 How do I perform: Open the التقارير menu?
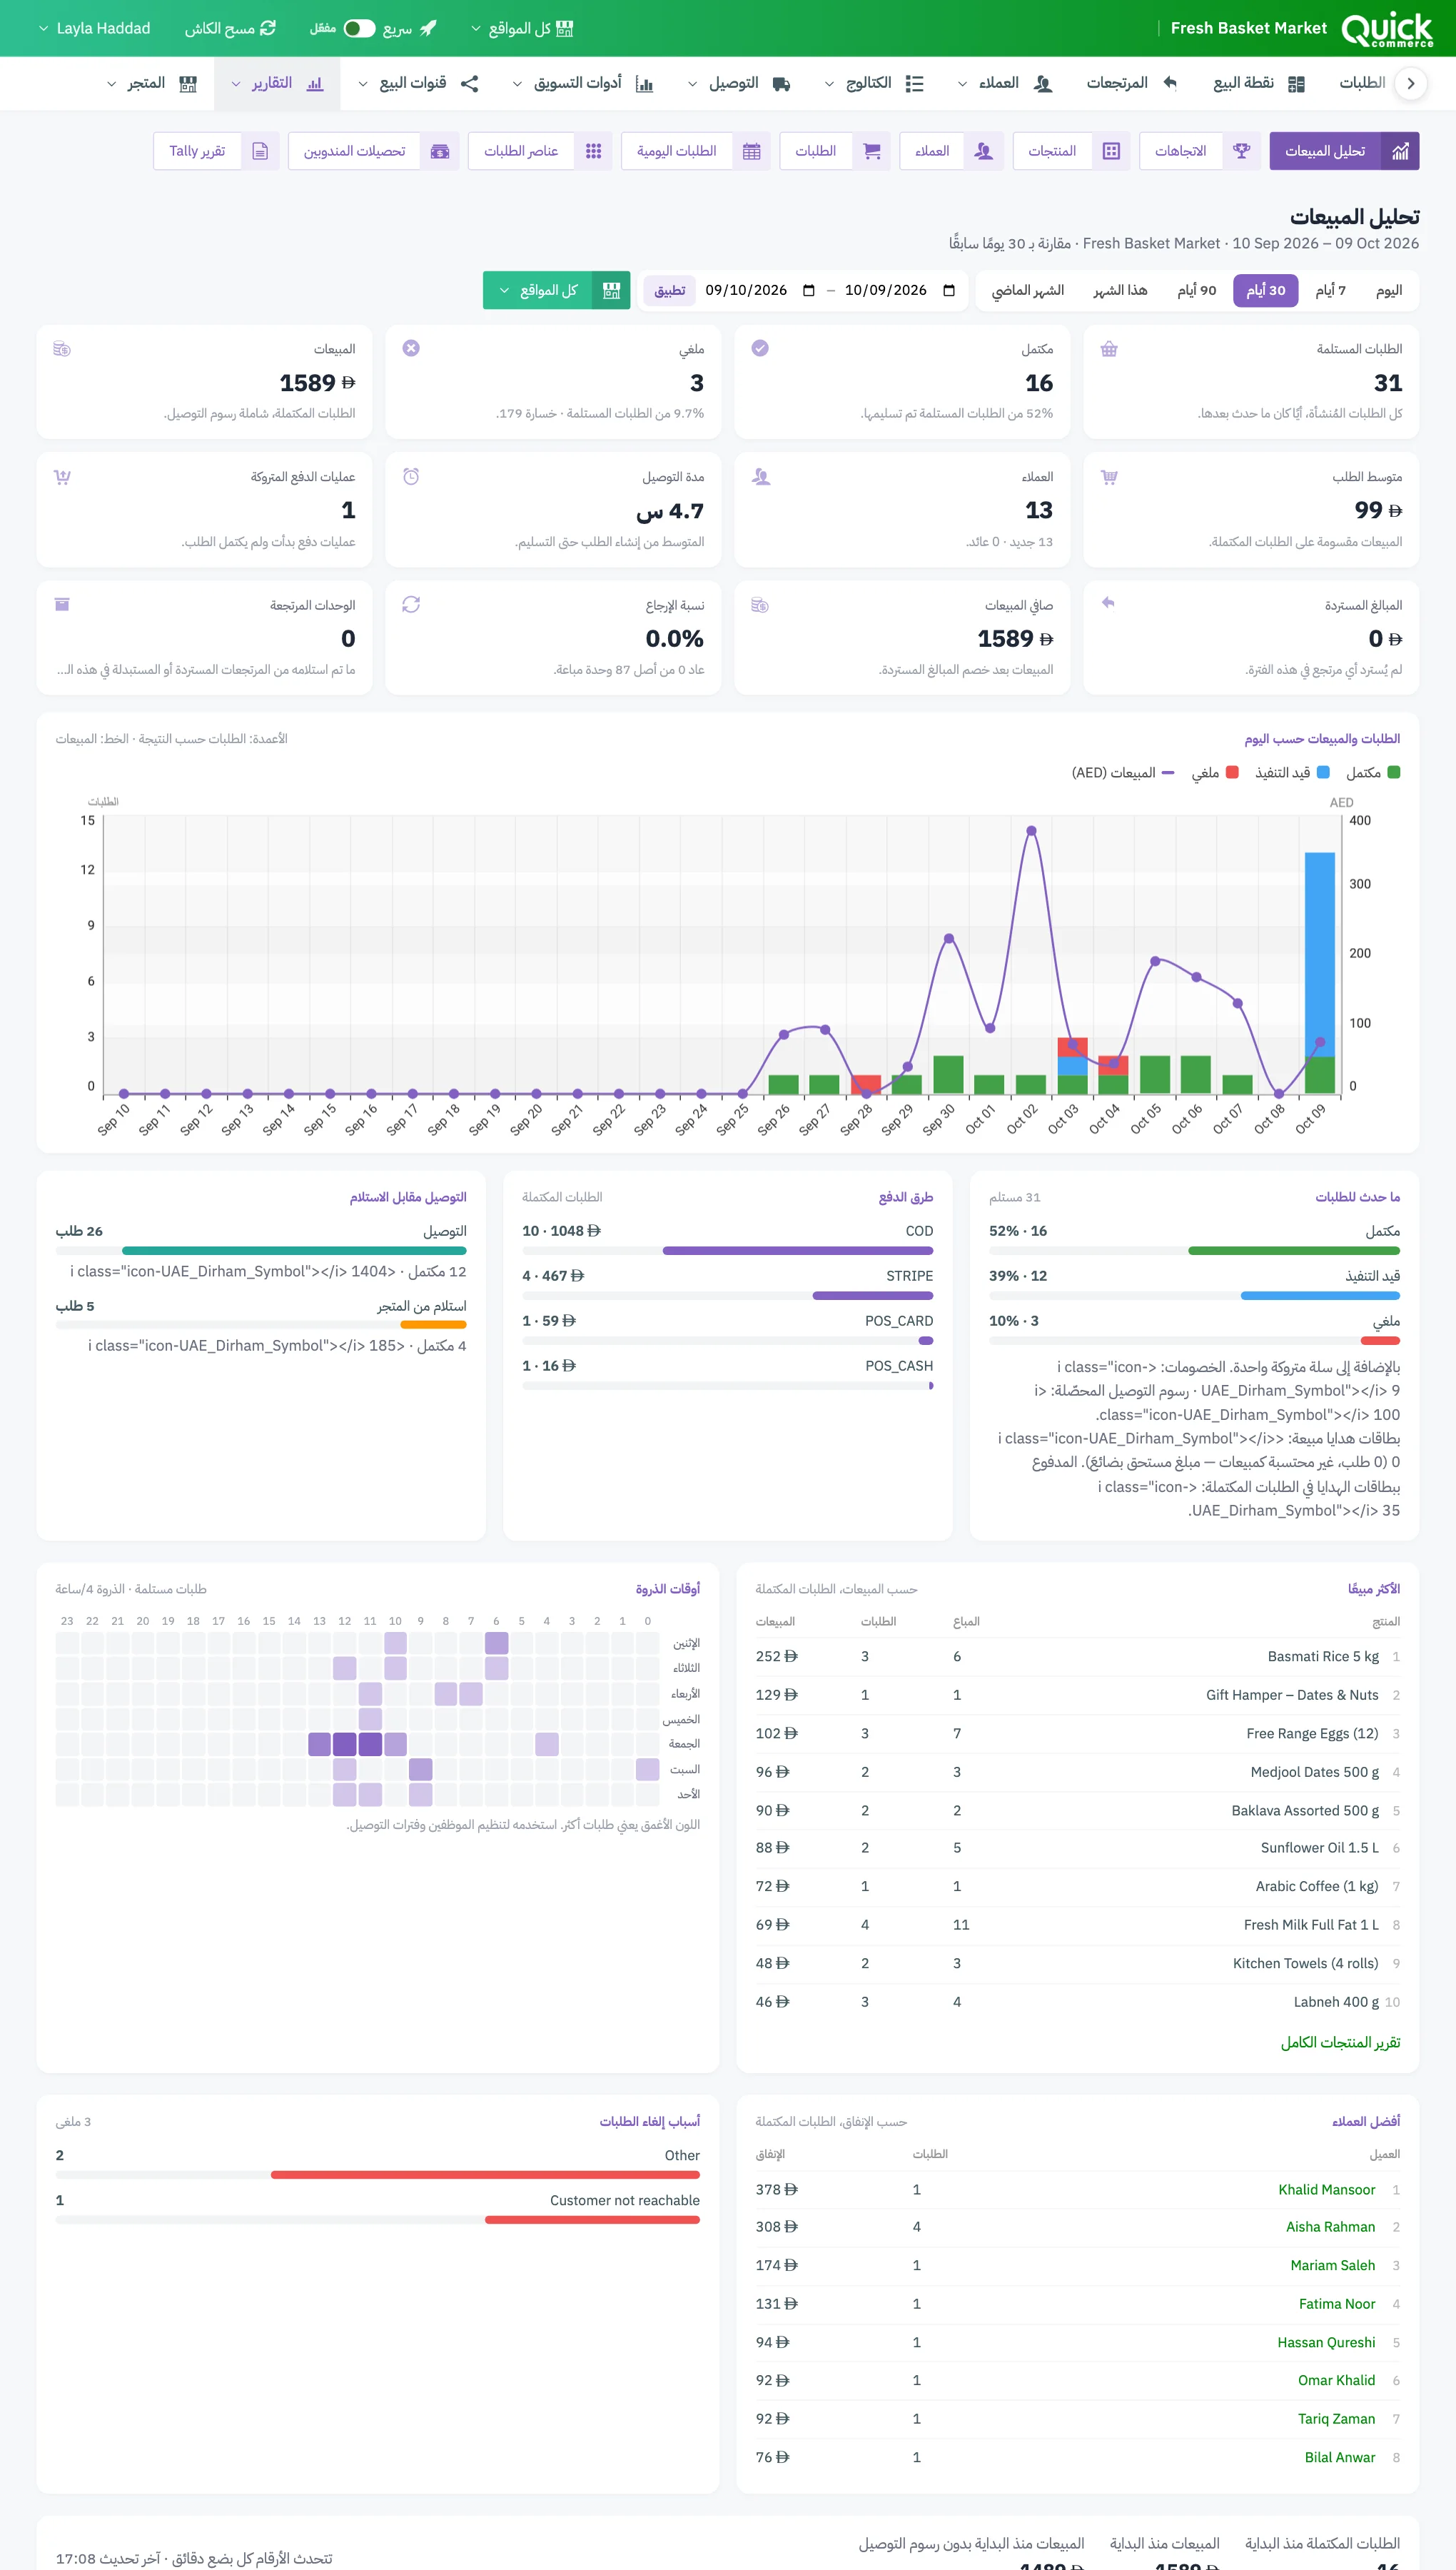pyautogui.click(x=277, y=83)
